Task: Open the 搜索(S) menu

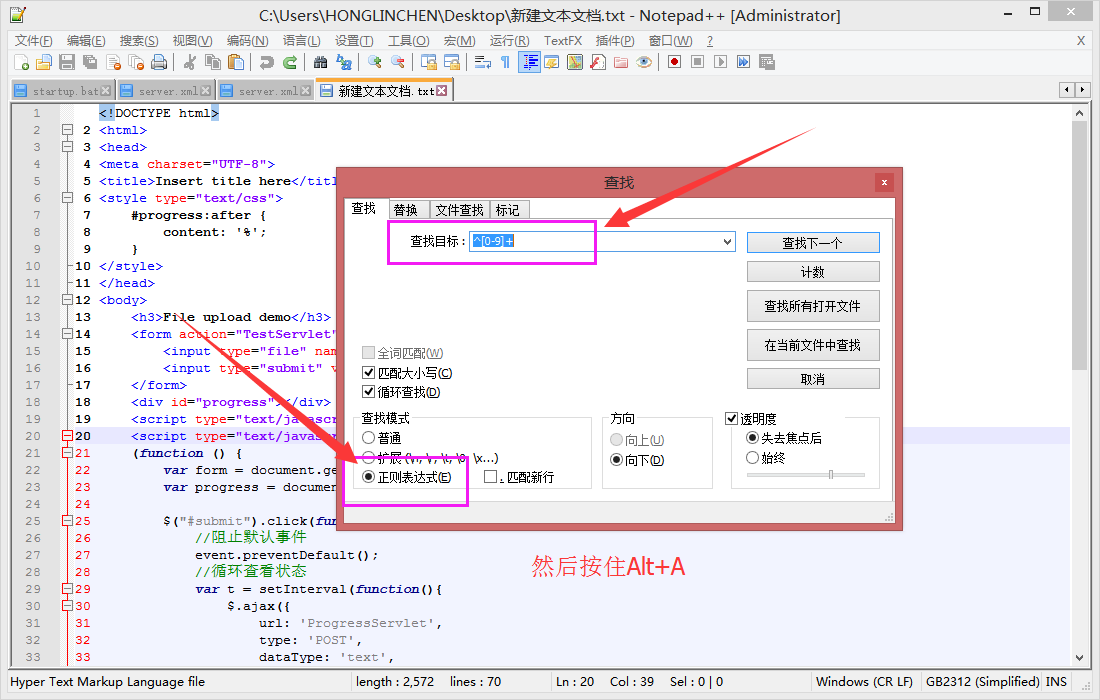Action: (x=138, y=41)
